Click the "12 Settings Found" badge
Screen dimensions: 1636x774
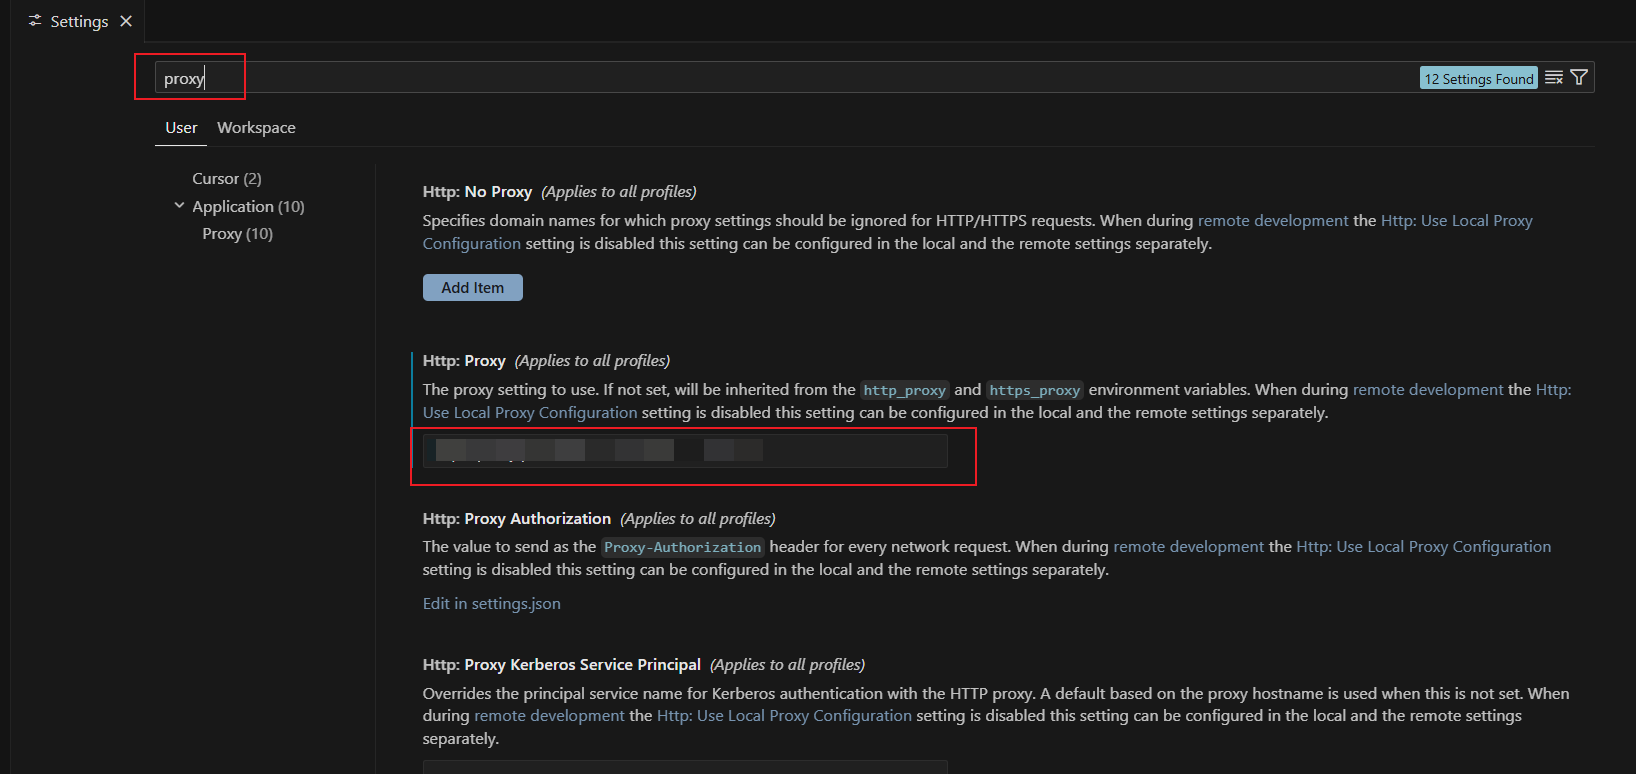point(1478,79)
